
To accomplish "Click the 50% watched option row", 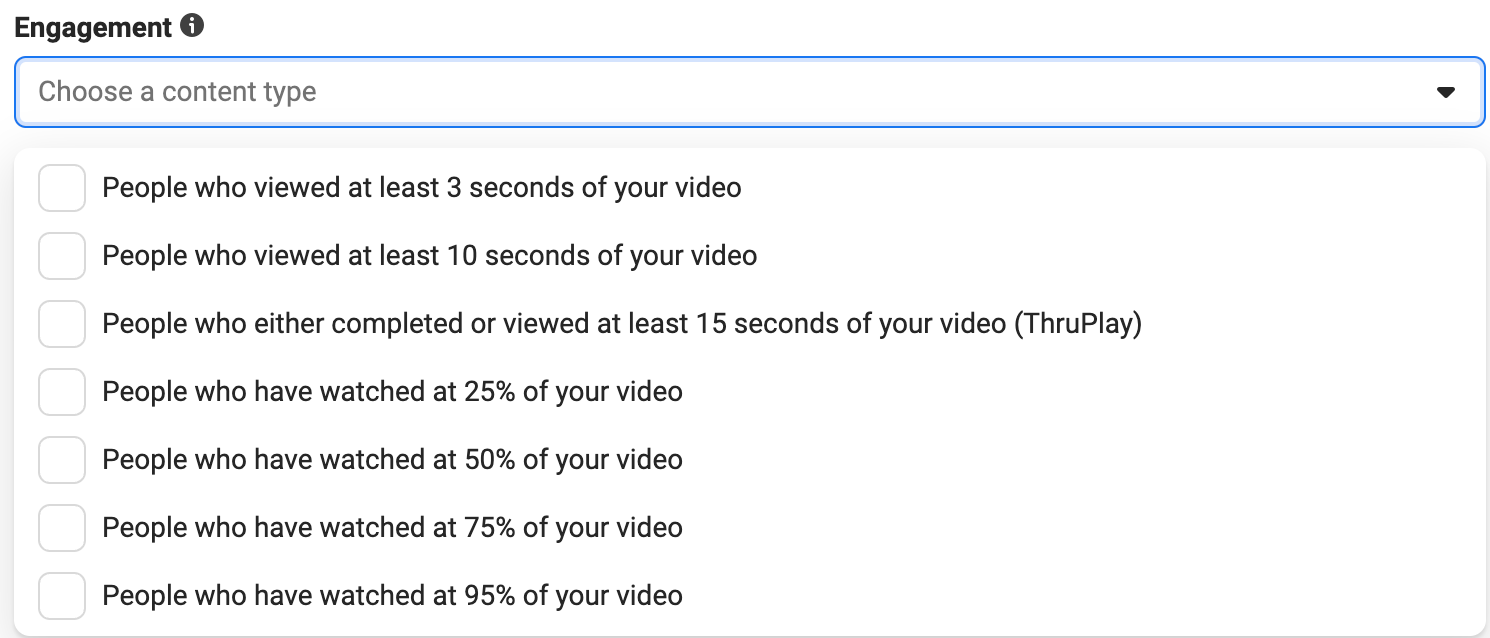I will [391, 459].
